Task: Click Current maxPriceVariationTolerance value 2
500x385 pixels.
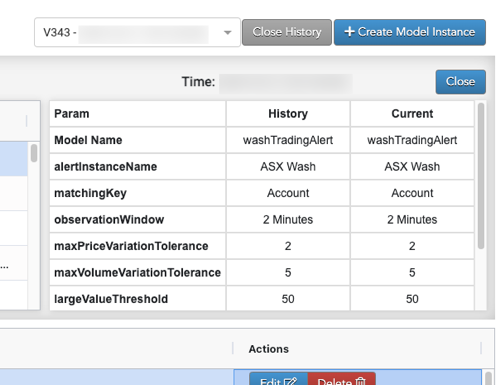Action: [x=412, y=246]
